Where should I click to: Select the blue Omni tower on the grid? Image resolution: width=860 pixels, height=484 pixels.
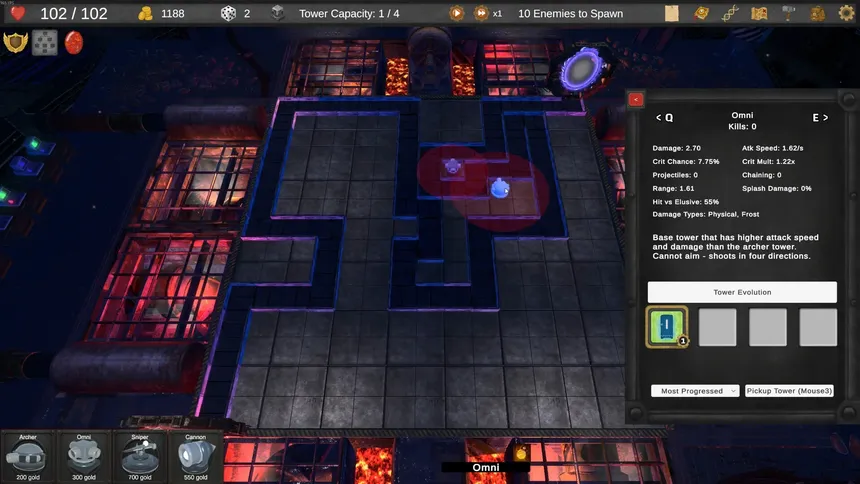[500, 188]
